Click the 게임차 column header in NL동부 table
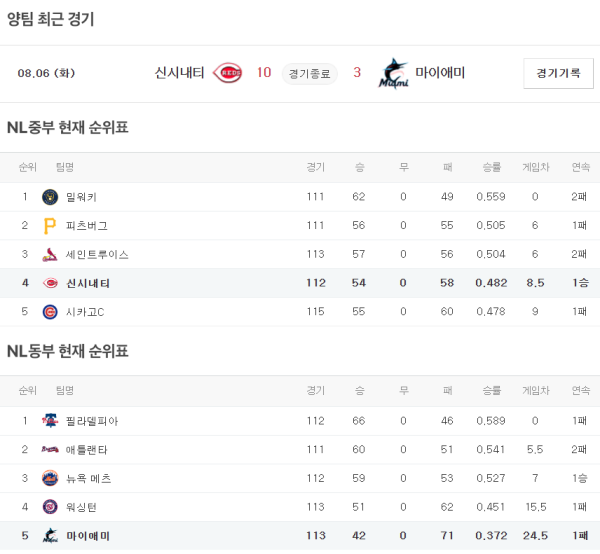Screen dimensions: 600x554 [535, 391]
